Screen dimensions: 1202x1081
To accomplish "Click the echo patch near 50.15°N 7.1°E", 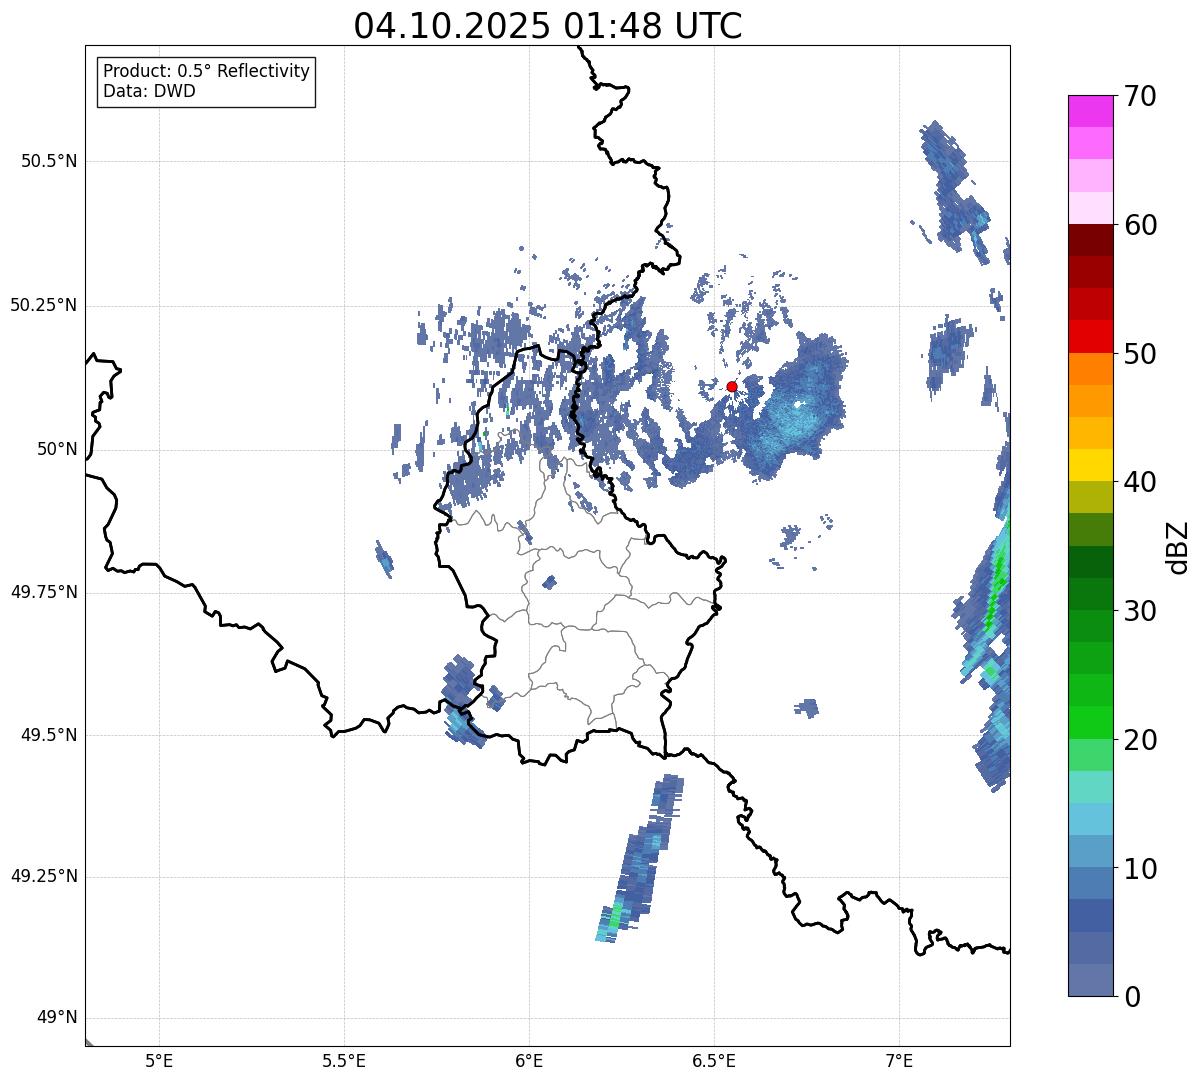I will [948, 352].
